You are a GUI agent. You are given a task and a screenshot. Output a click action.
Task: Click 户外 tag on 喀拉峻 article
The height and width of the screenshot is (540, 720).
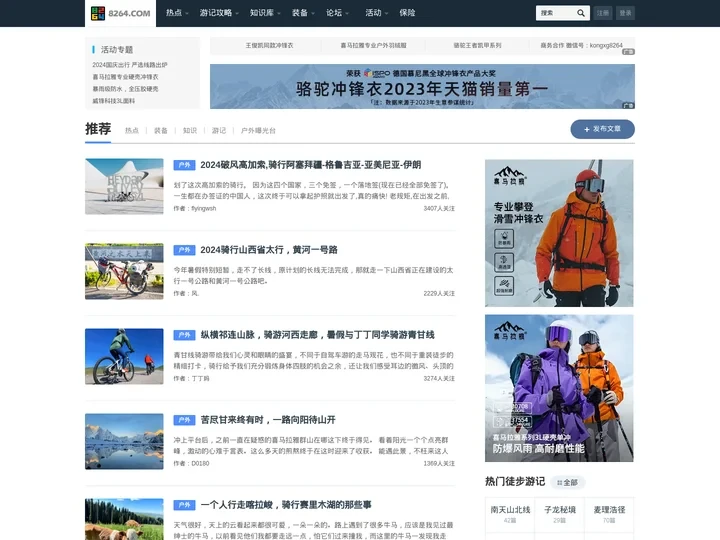click(x=184, y=505)
